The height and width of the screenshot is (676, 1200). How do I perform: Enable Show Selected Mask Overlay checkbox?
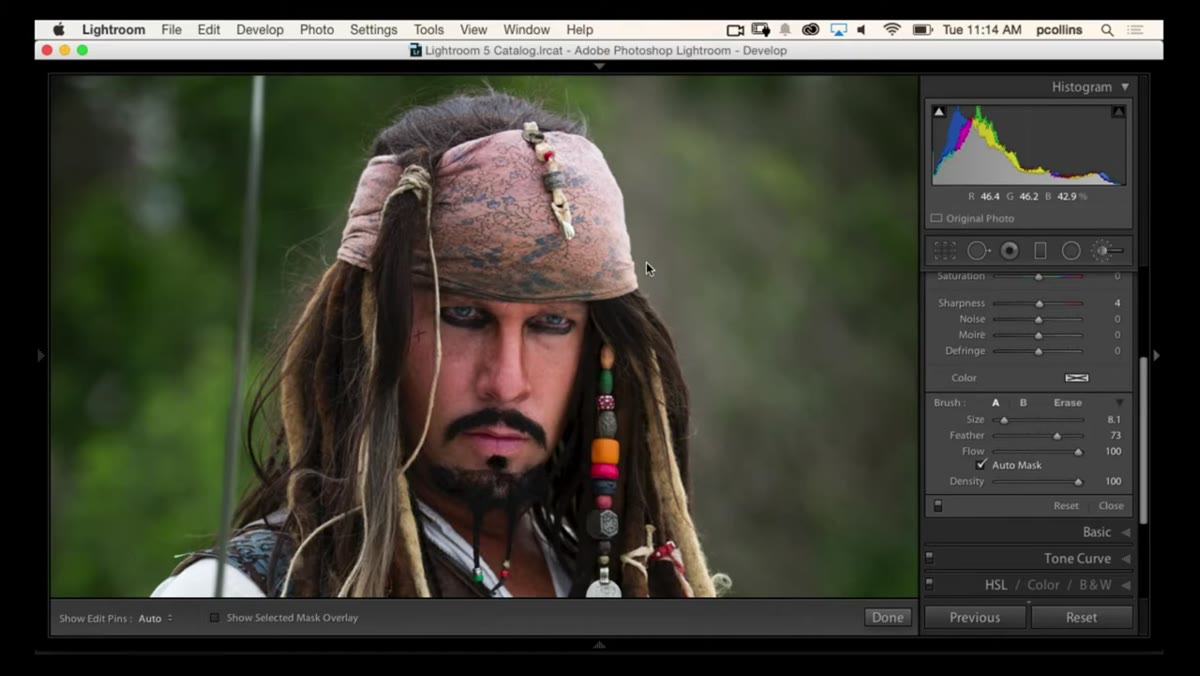click(214, 618)
